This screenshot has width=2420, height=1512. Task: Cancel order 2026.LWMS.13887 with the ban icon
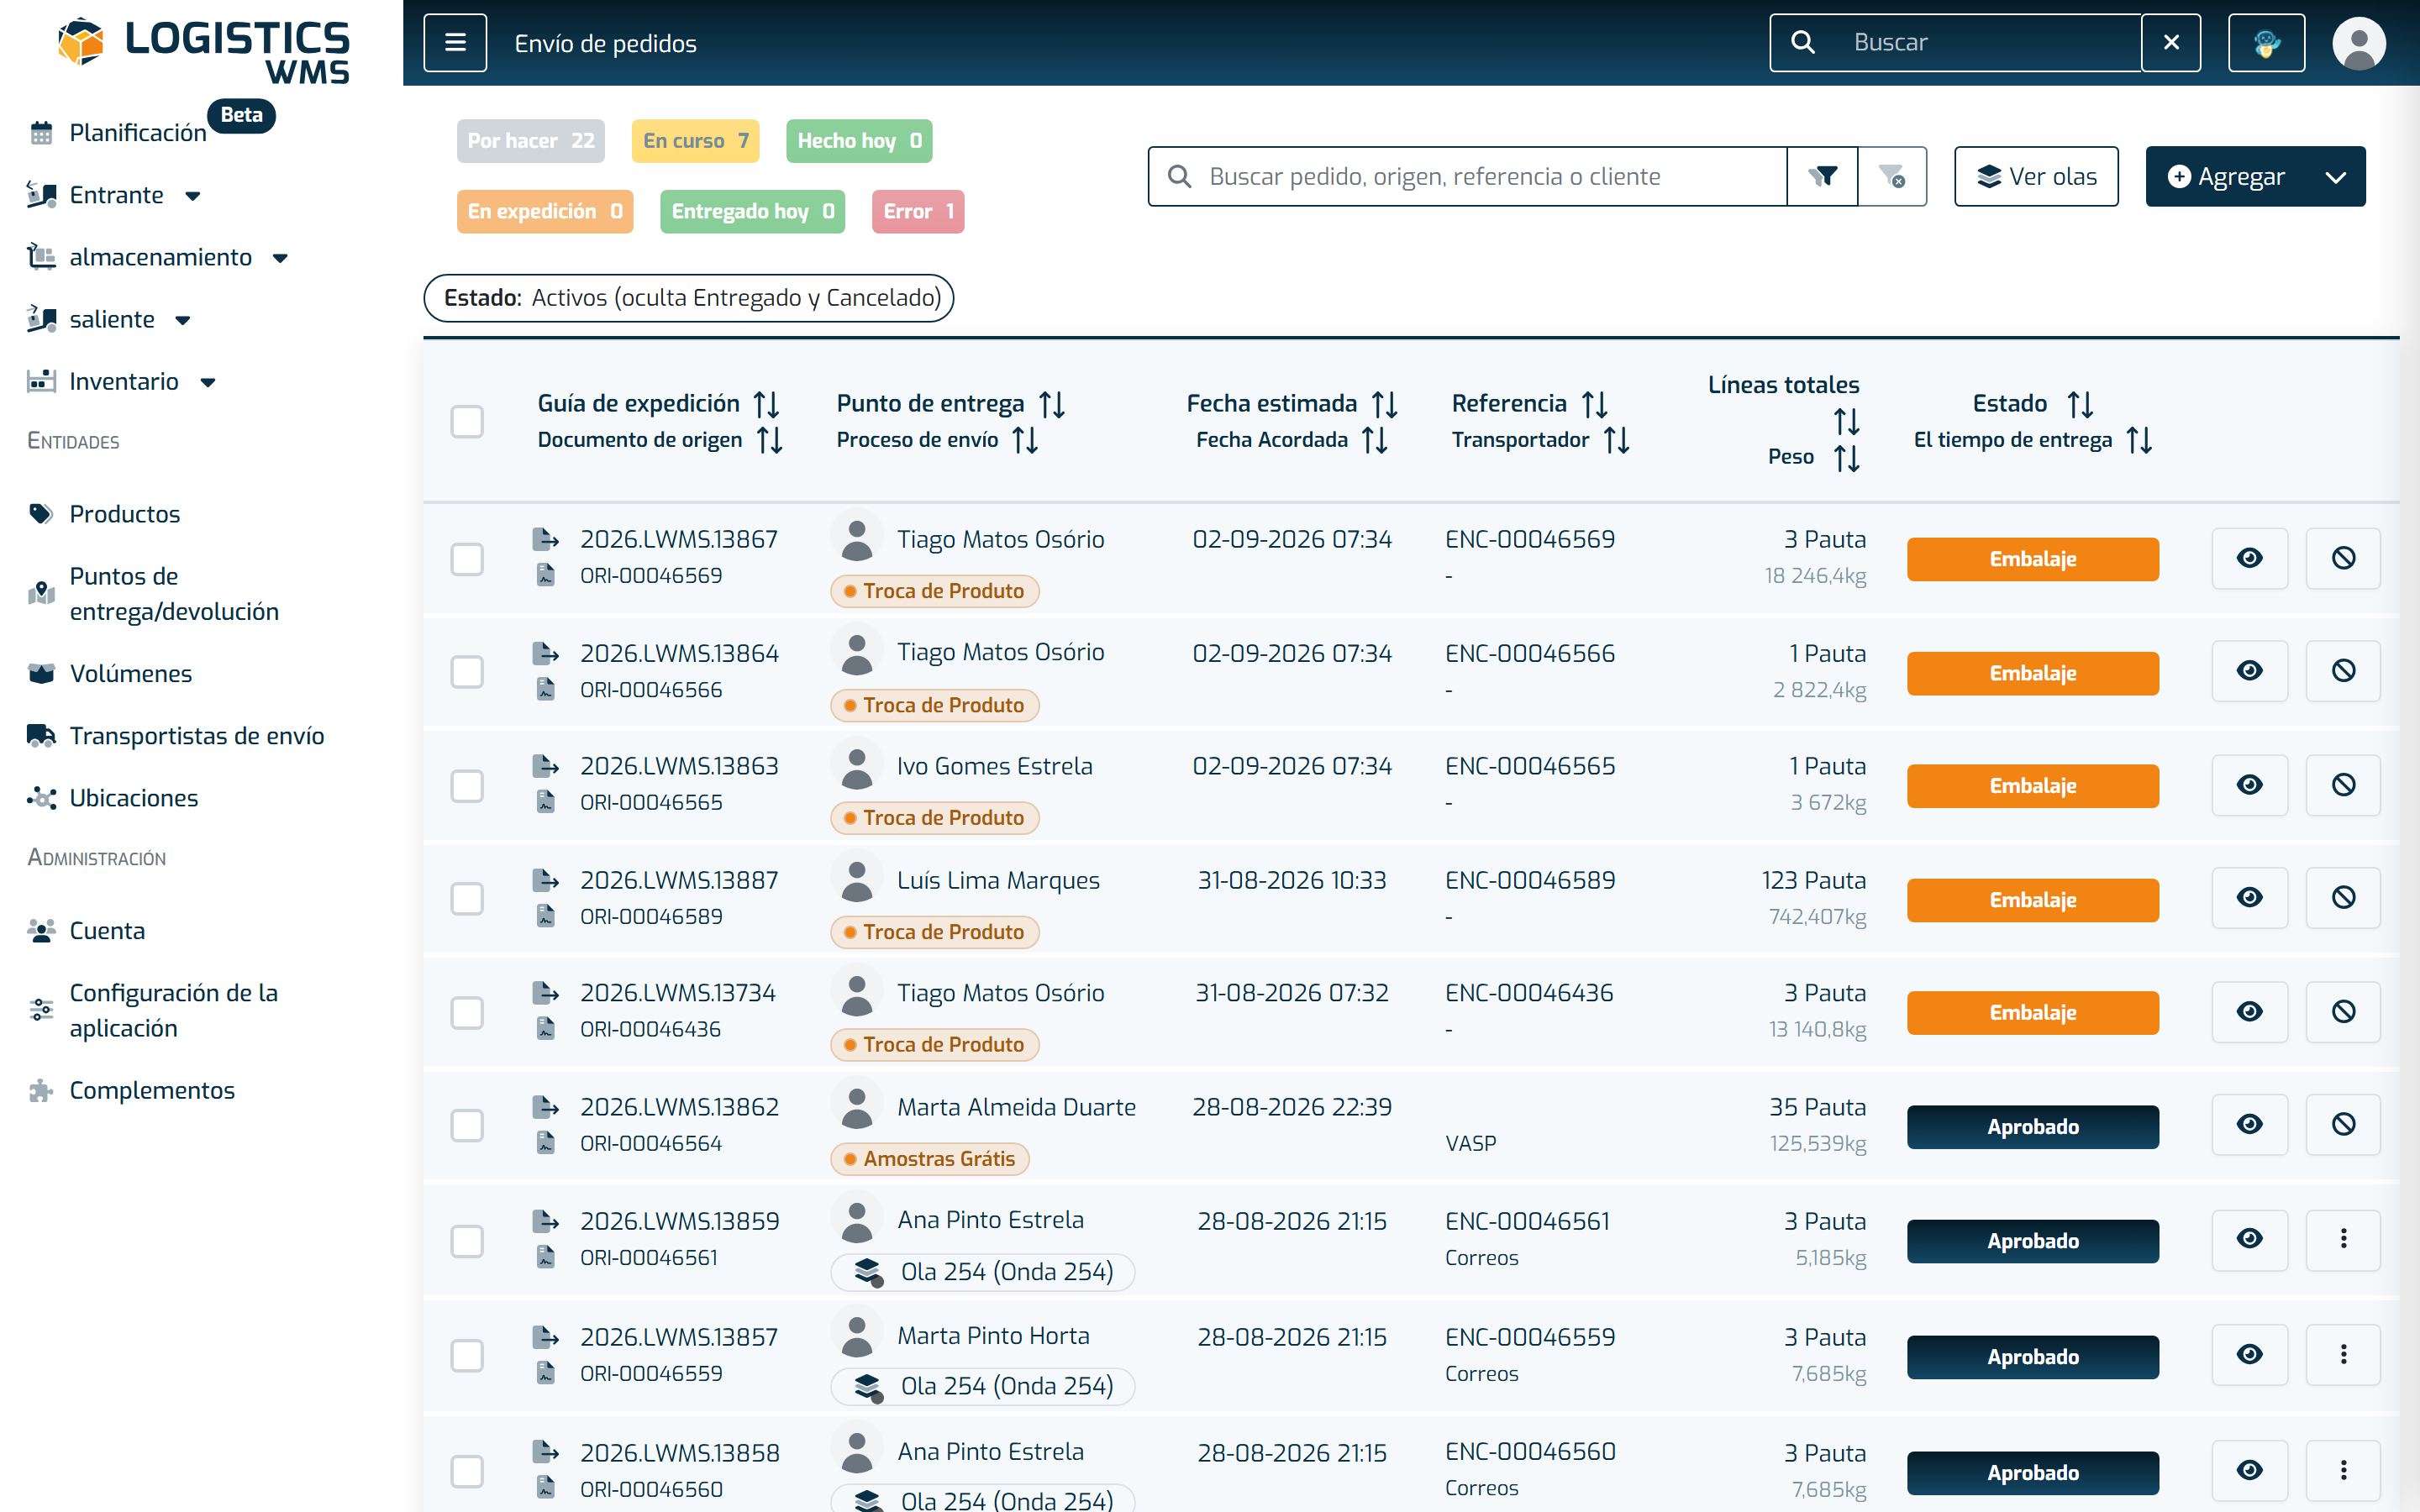point(2343,898)
